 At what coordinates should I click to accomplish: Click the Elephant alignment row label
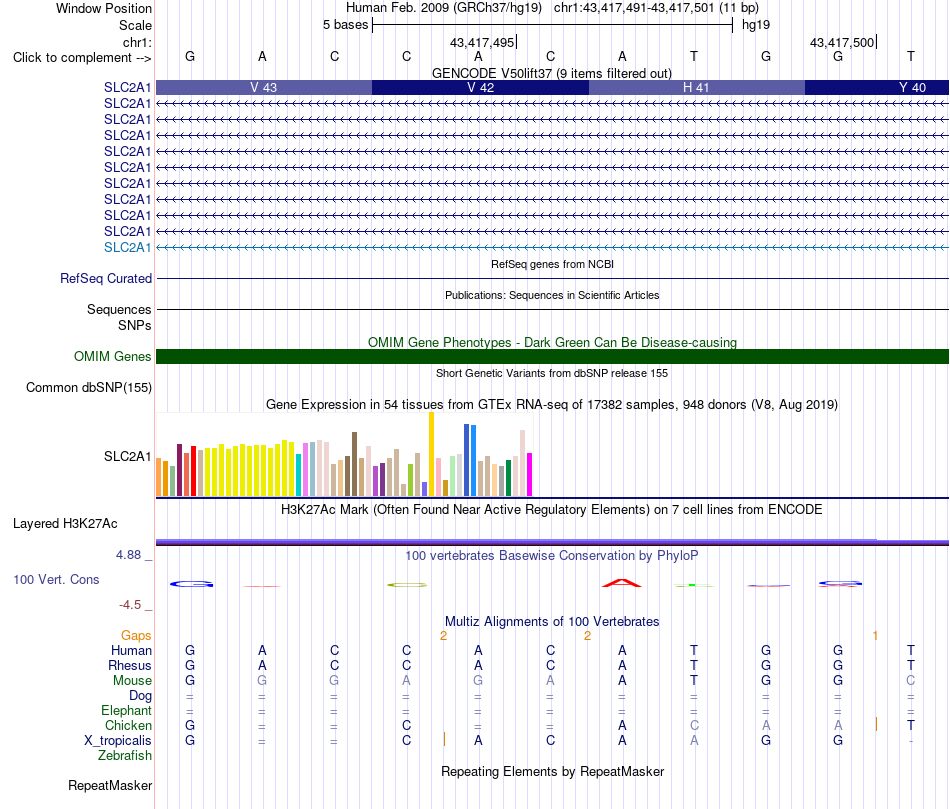pyautogui.click(x=126, y=710)
